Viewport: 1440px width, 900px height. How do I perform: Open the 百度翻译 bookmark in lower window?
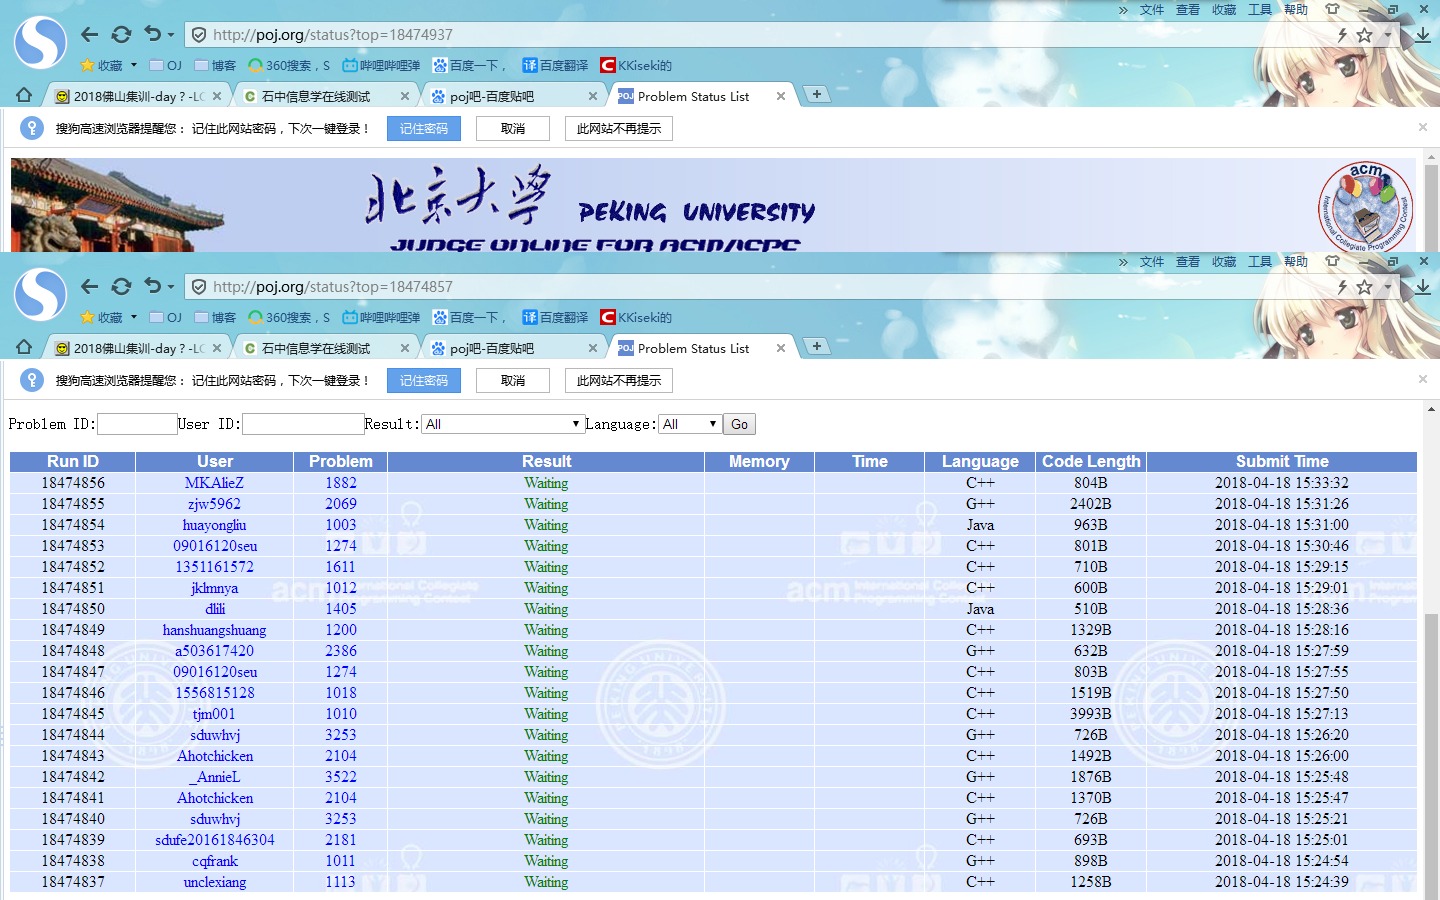point(555,318)
